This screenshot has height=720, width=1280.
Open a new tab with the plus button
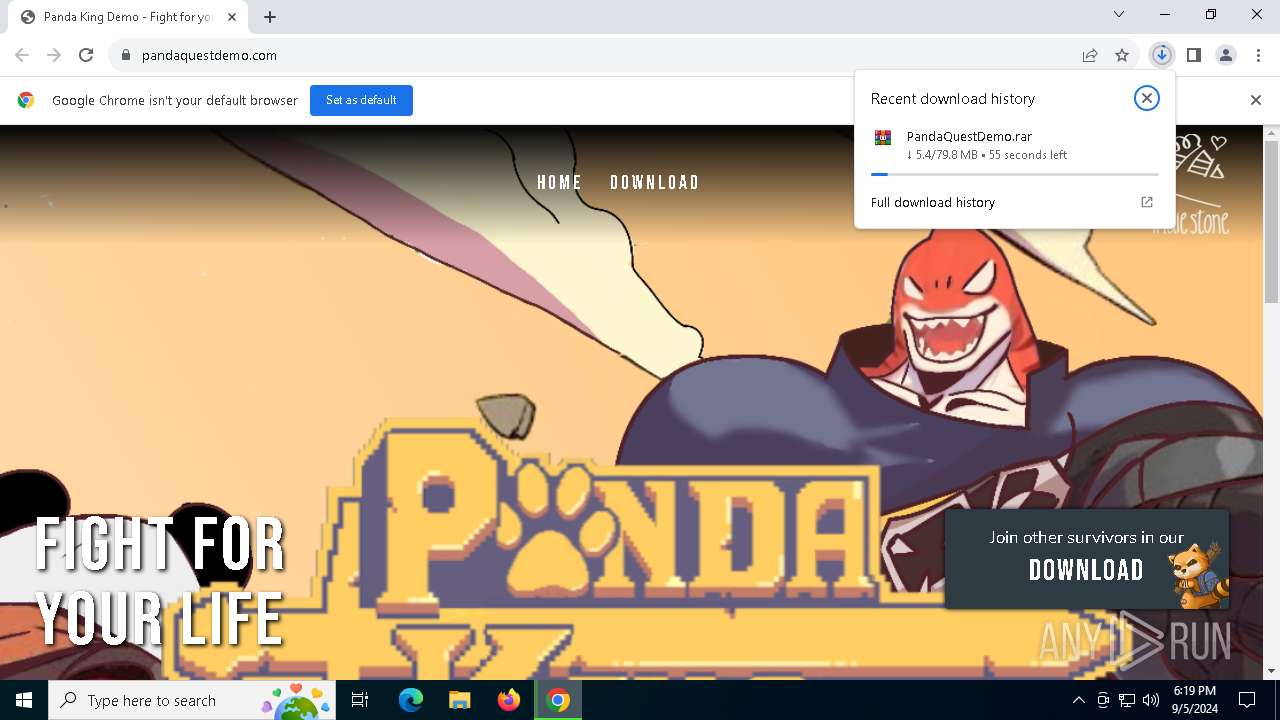tap(270, 17)
